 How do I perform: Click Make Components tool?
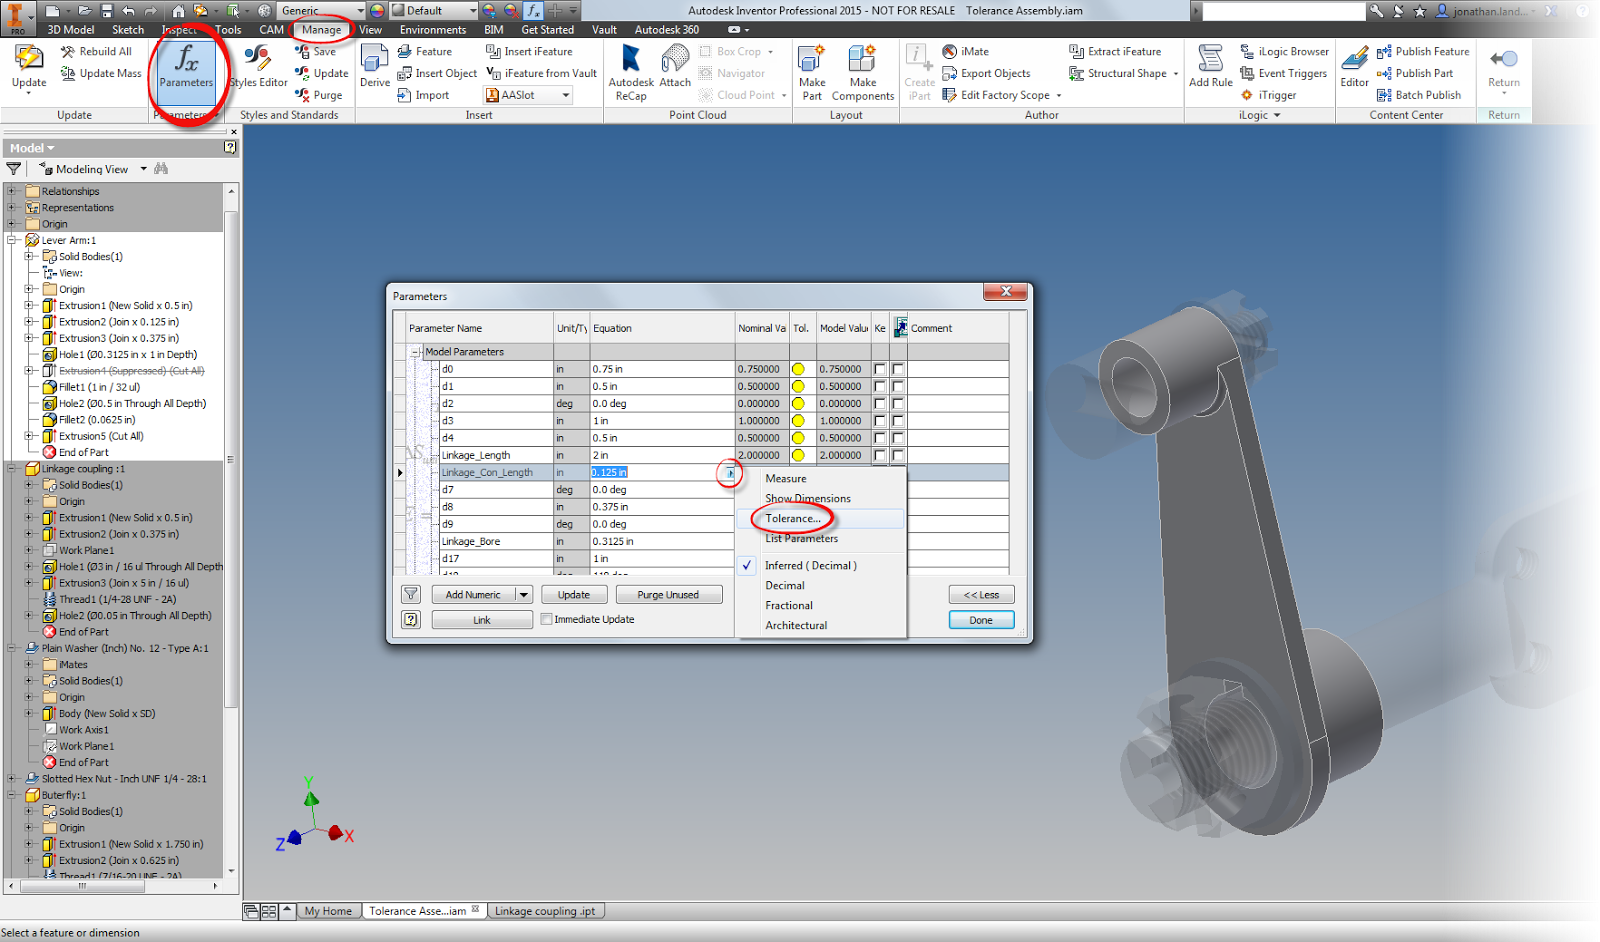coord(863,72)
